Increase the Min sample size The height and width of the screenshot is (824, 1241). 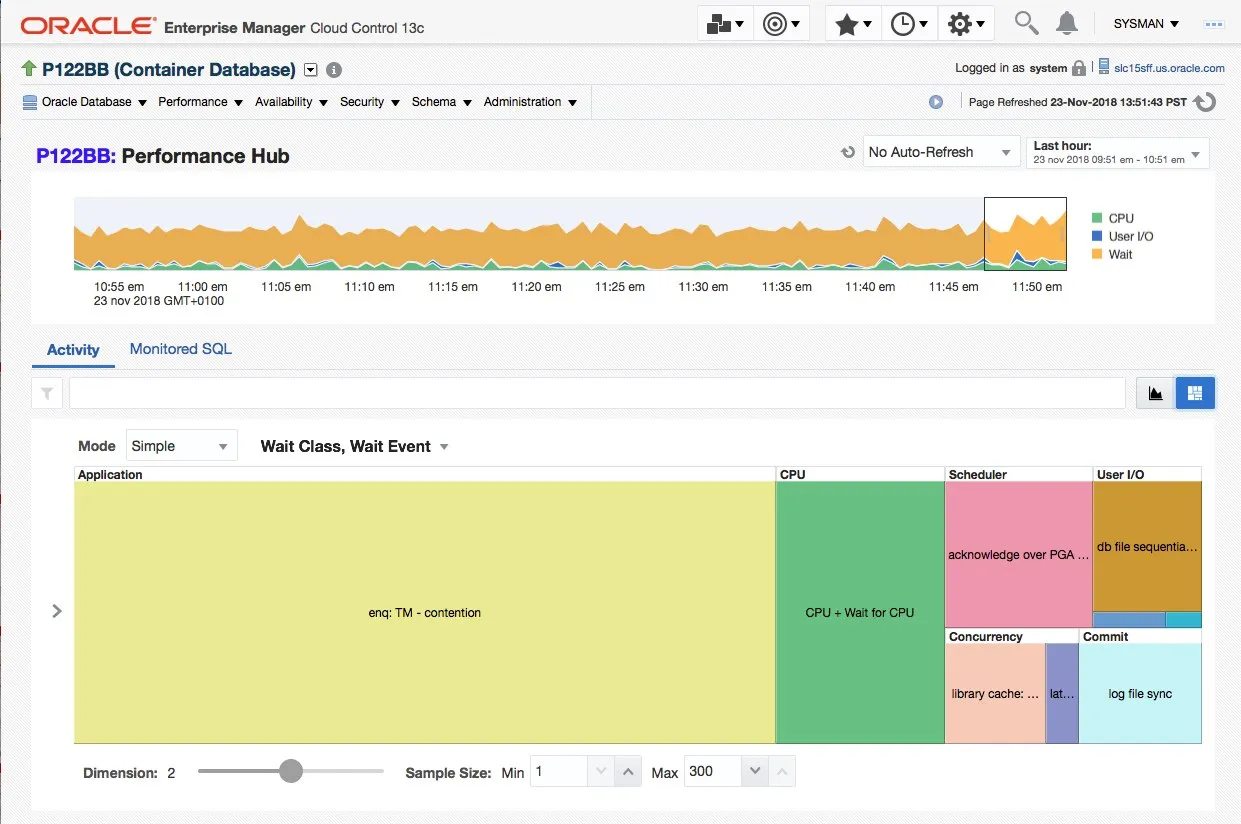(627, 771)
